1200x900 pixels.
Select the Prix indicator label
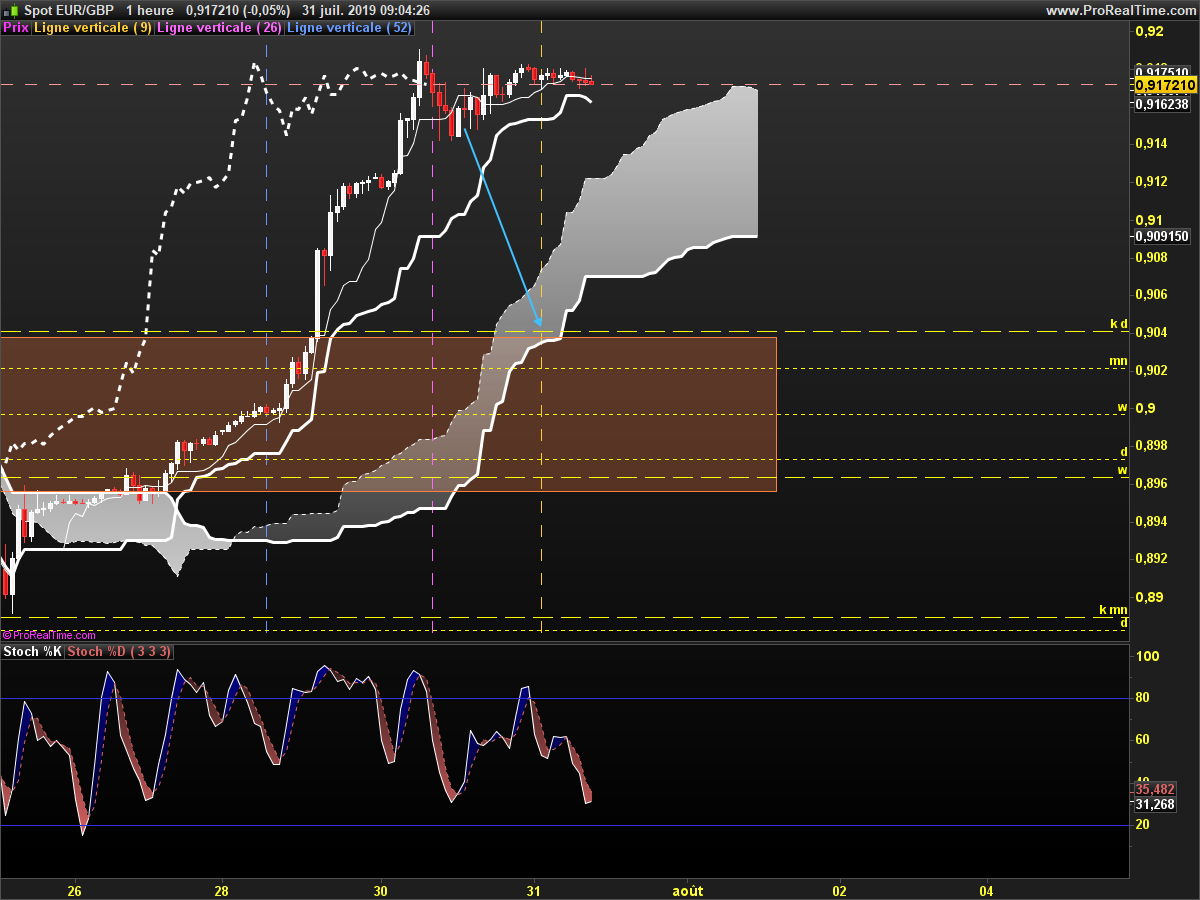[x=16, y=28]
